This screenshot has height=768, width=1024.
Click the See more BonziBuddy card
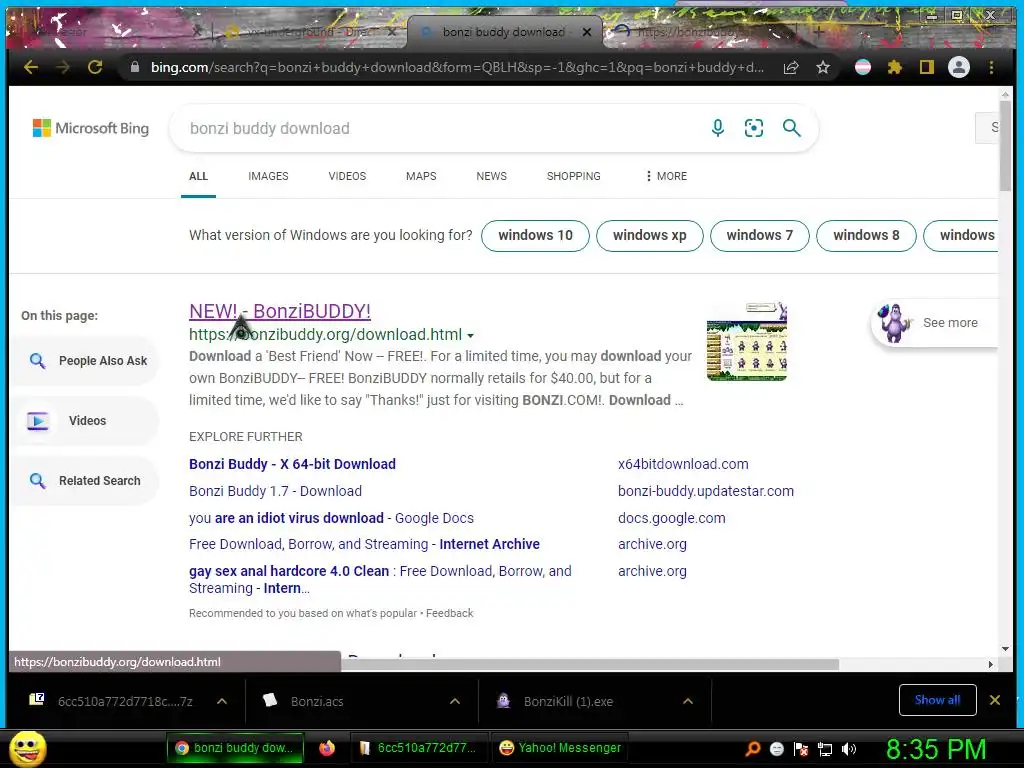[934, 323]
